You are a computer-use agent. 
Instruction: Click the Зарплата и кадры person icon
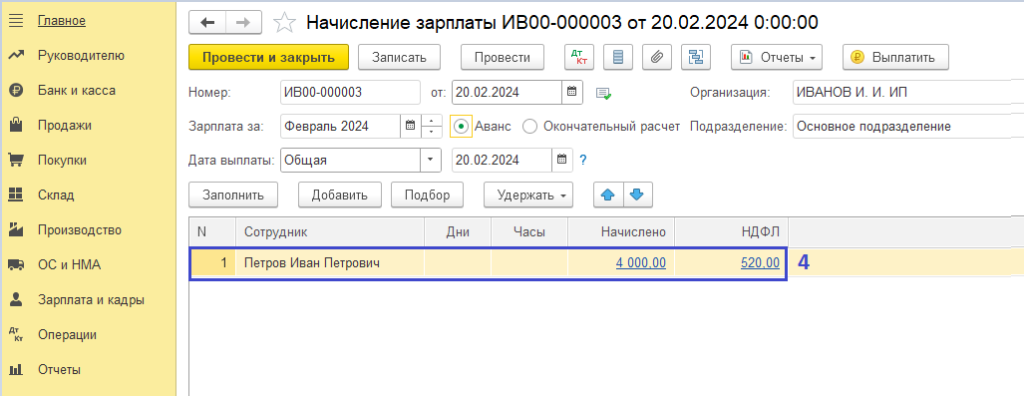(16, 300)
